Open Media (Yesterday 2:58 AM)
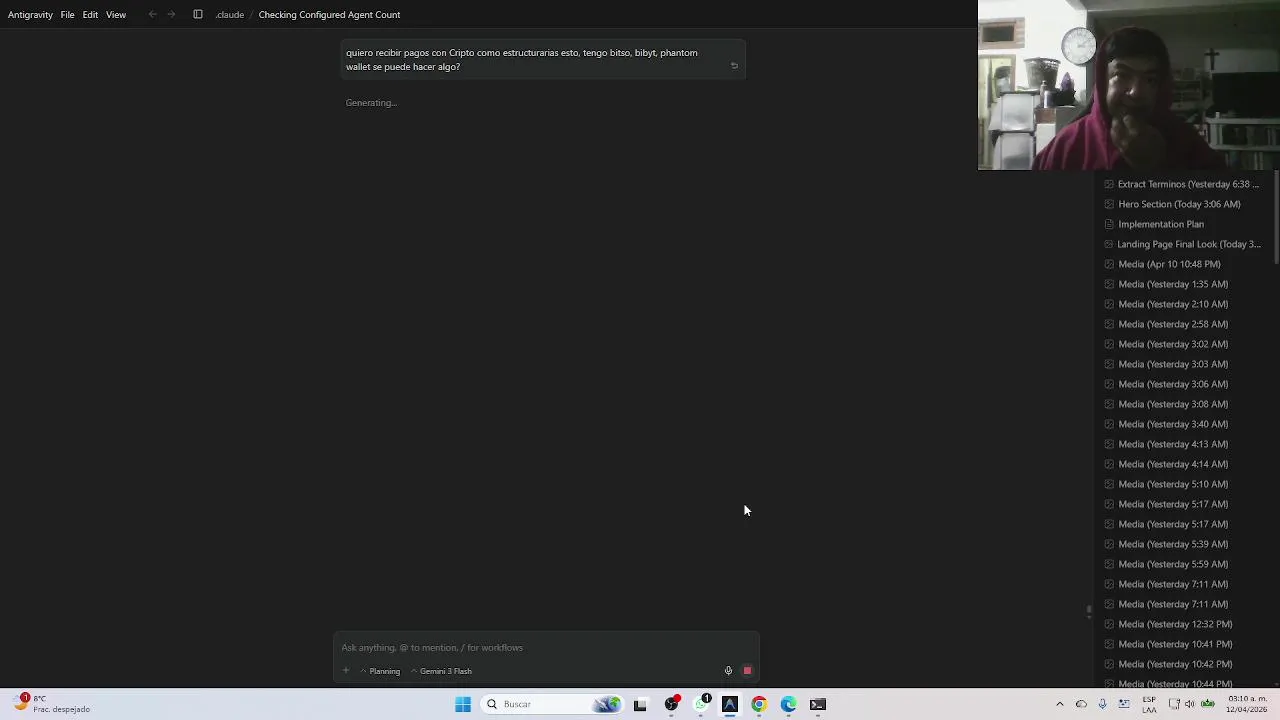 click(1173, 324)
